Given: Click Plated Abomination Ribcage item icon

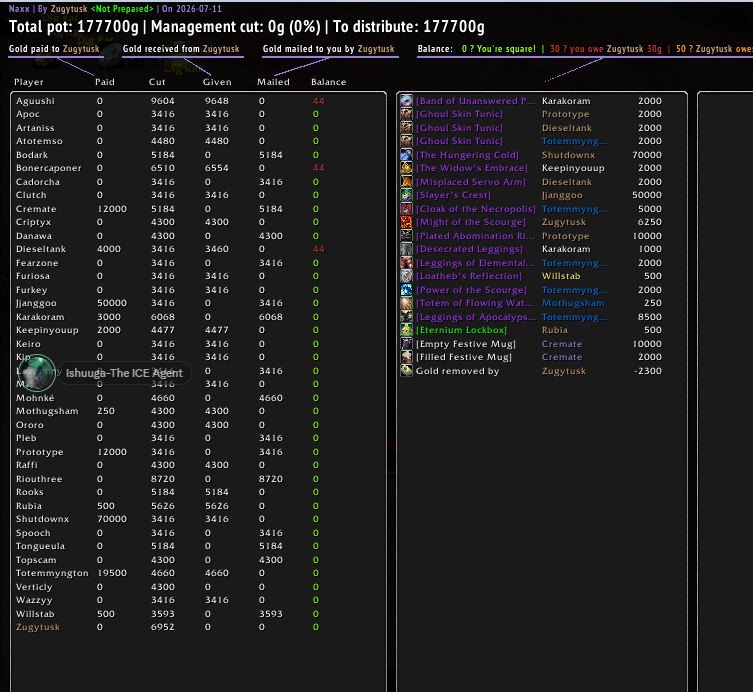Looking at the screenshot, I should (407, 235).
